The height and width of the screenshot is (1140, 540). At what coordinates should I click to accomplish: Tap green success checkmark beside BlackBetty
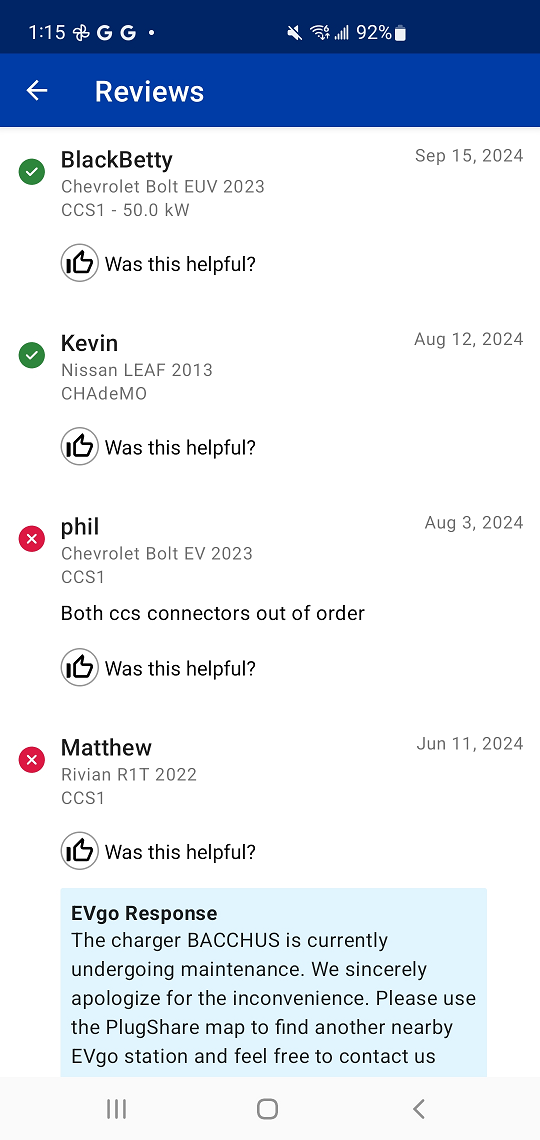pyautogui.click(x=31, y=172)
